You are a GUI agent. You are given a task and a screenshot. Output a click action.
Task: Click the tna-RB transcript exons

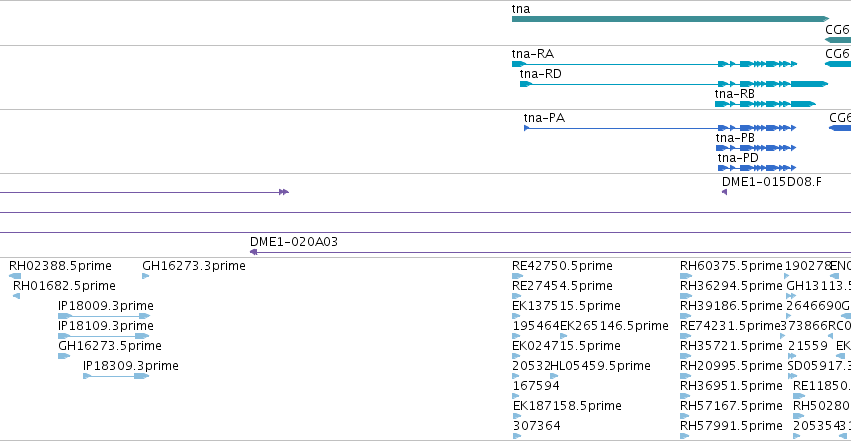[765, 104]
